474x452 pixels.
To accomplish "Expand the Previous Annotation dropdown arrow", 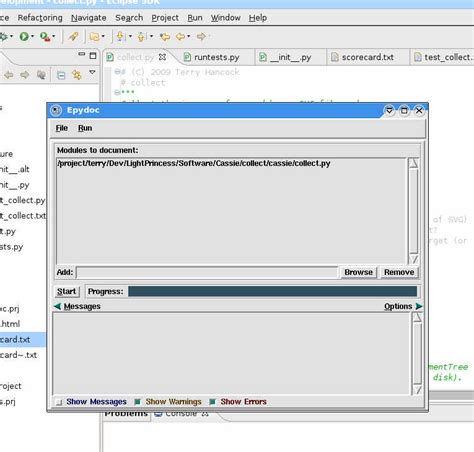I will pyautogui.click(x=151, y=36).
